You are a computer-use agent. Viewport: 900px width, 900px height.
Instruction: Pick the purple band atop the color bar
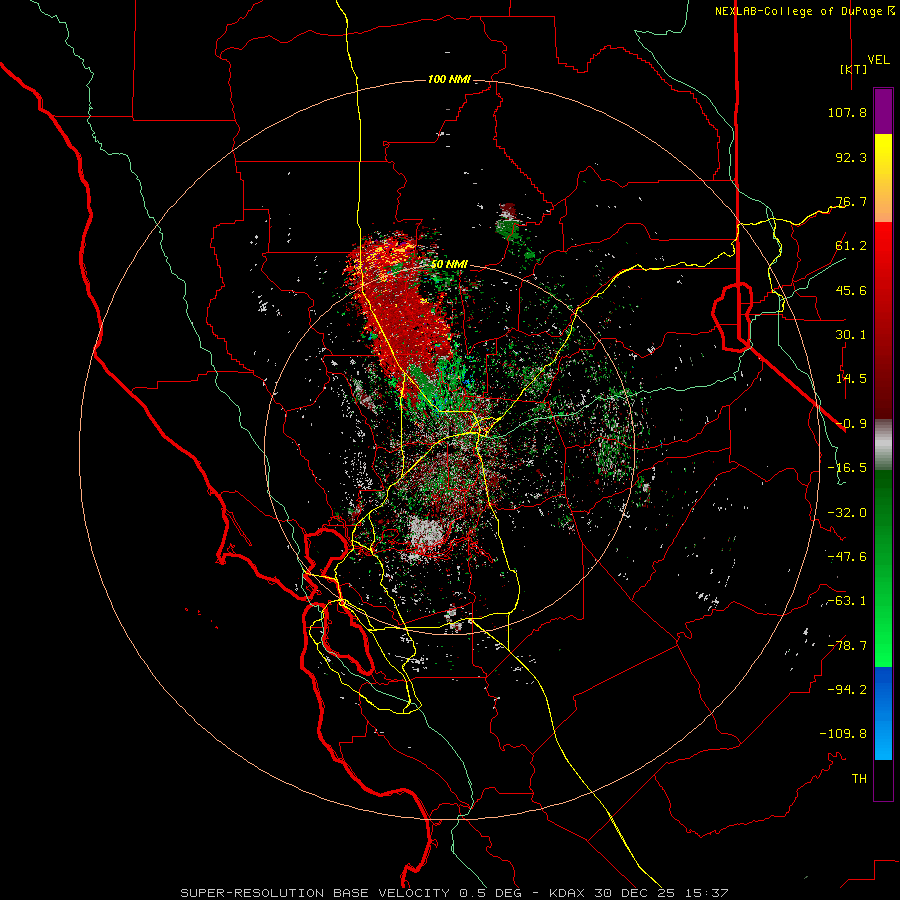click(x=883, y=111)
